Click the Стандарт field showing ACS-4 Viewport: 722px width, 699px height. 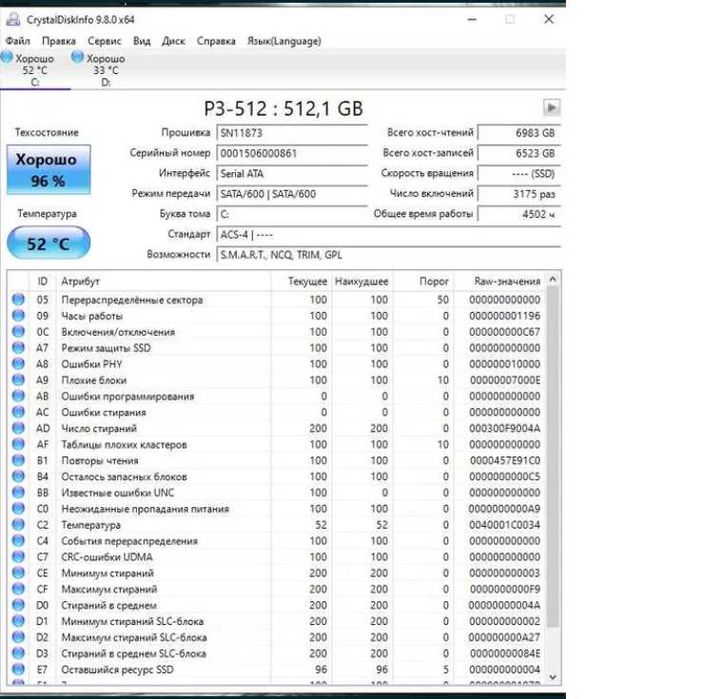(389, 235)
